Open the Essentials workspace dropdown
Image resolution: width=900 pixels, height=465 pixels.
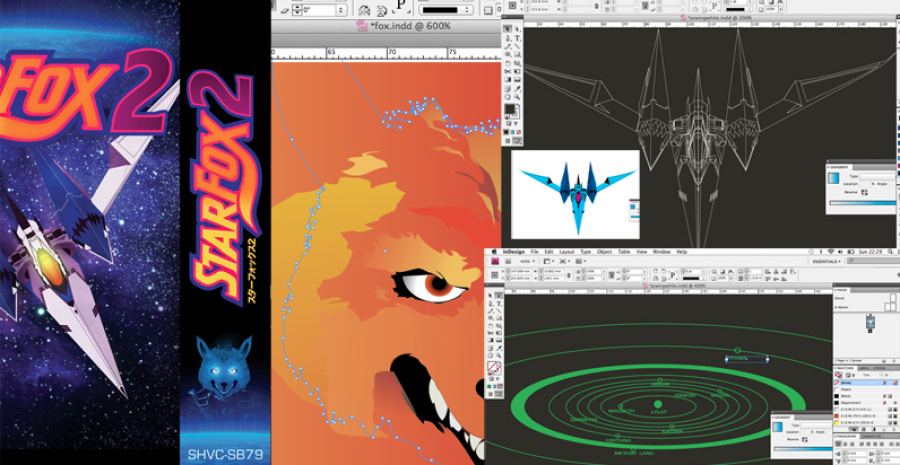(827, 261)
